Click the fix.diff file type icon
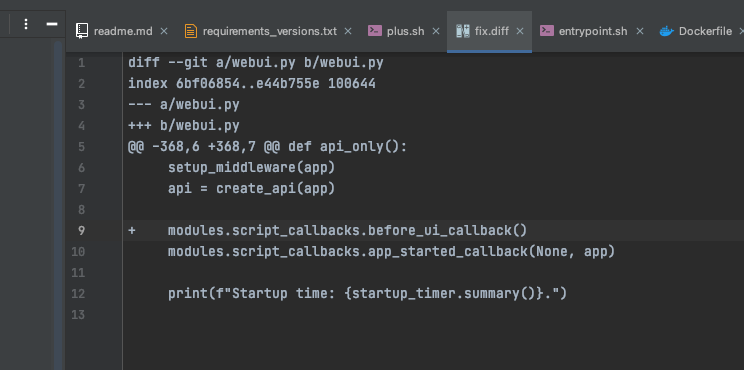This screenshot has width=744, height=370. [x=463, y=31]
